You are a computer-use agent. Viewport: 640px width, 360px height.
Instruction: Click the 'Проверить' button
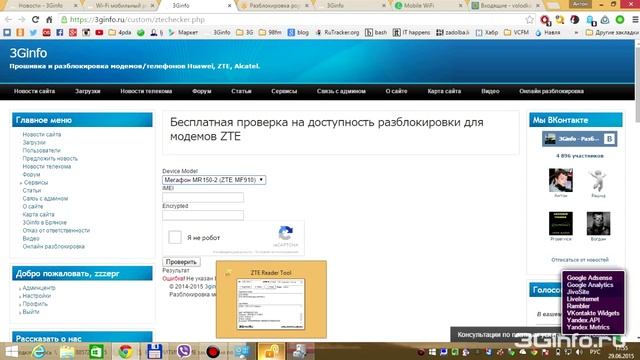pyautogui.click(x=181, y=262)
